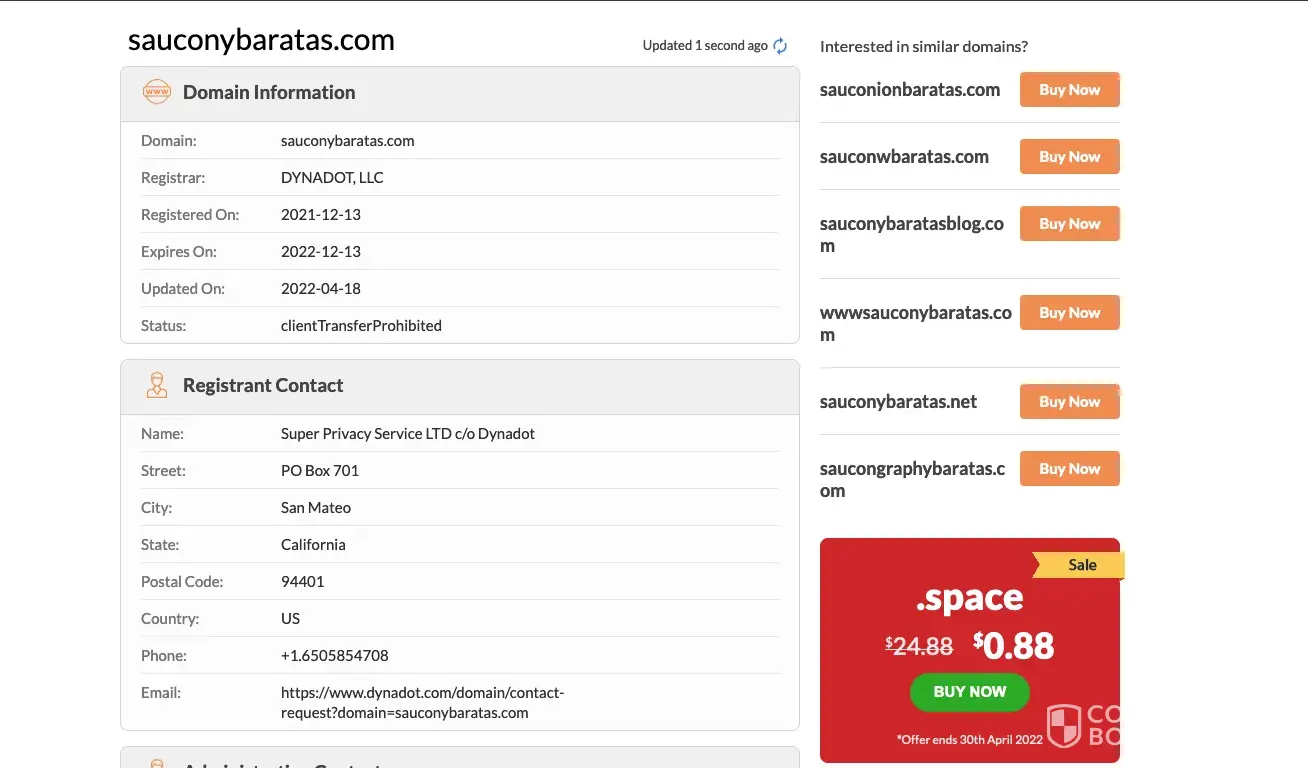
Task: Click the yellow Sale ribbon on the ad
Action: (x=1080, y=565)
